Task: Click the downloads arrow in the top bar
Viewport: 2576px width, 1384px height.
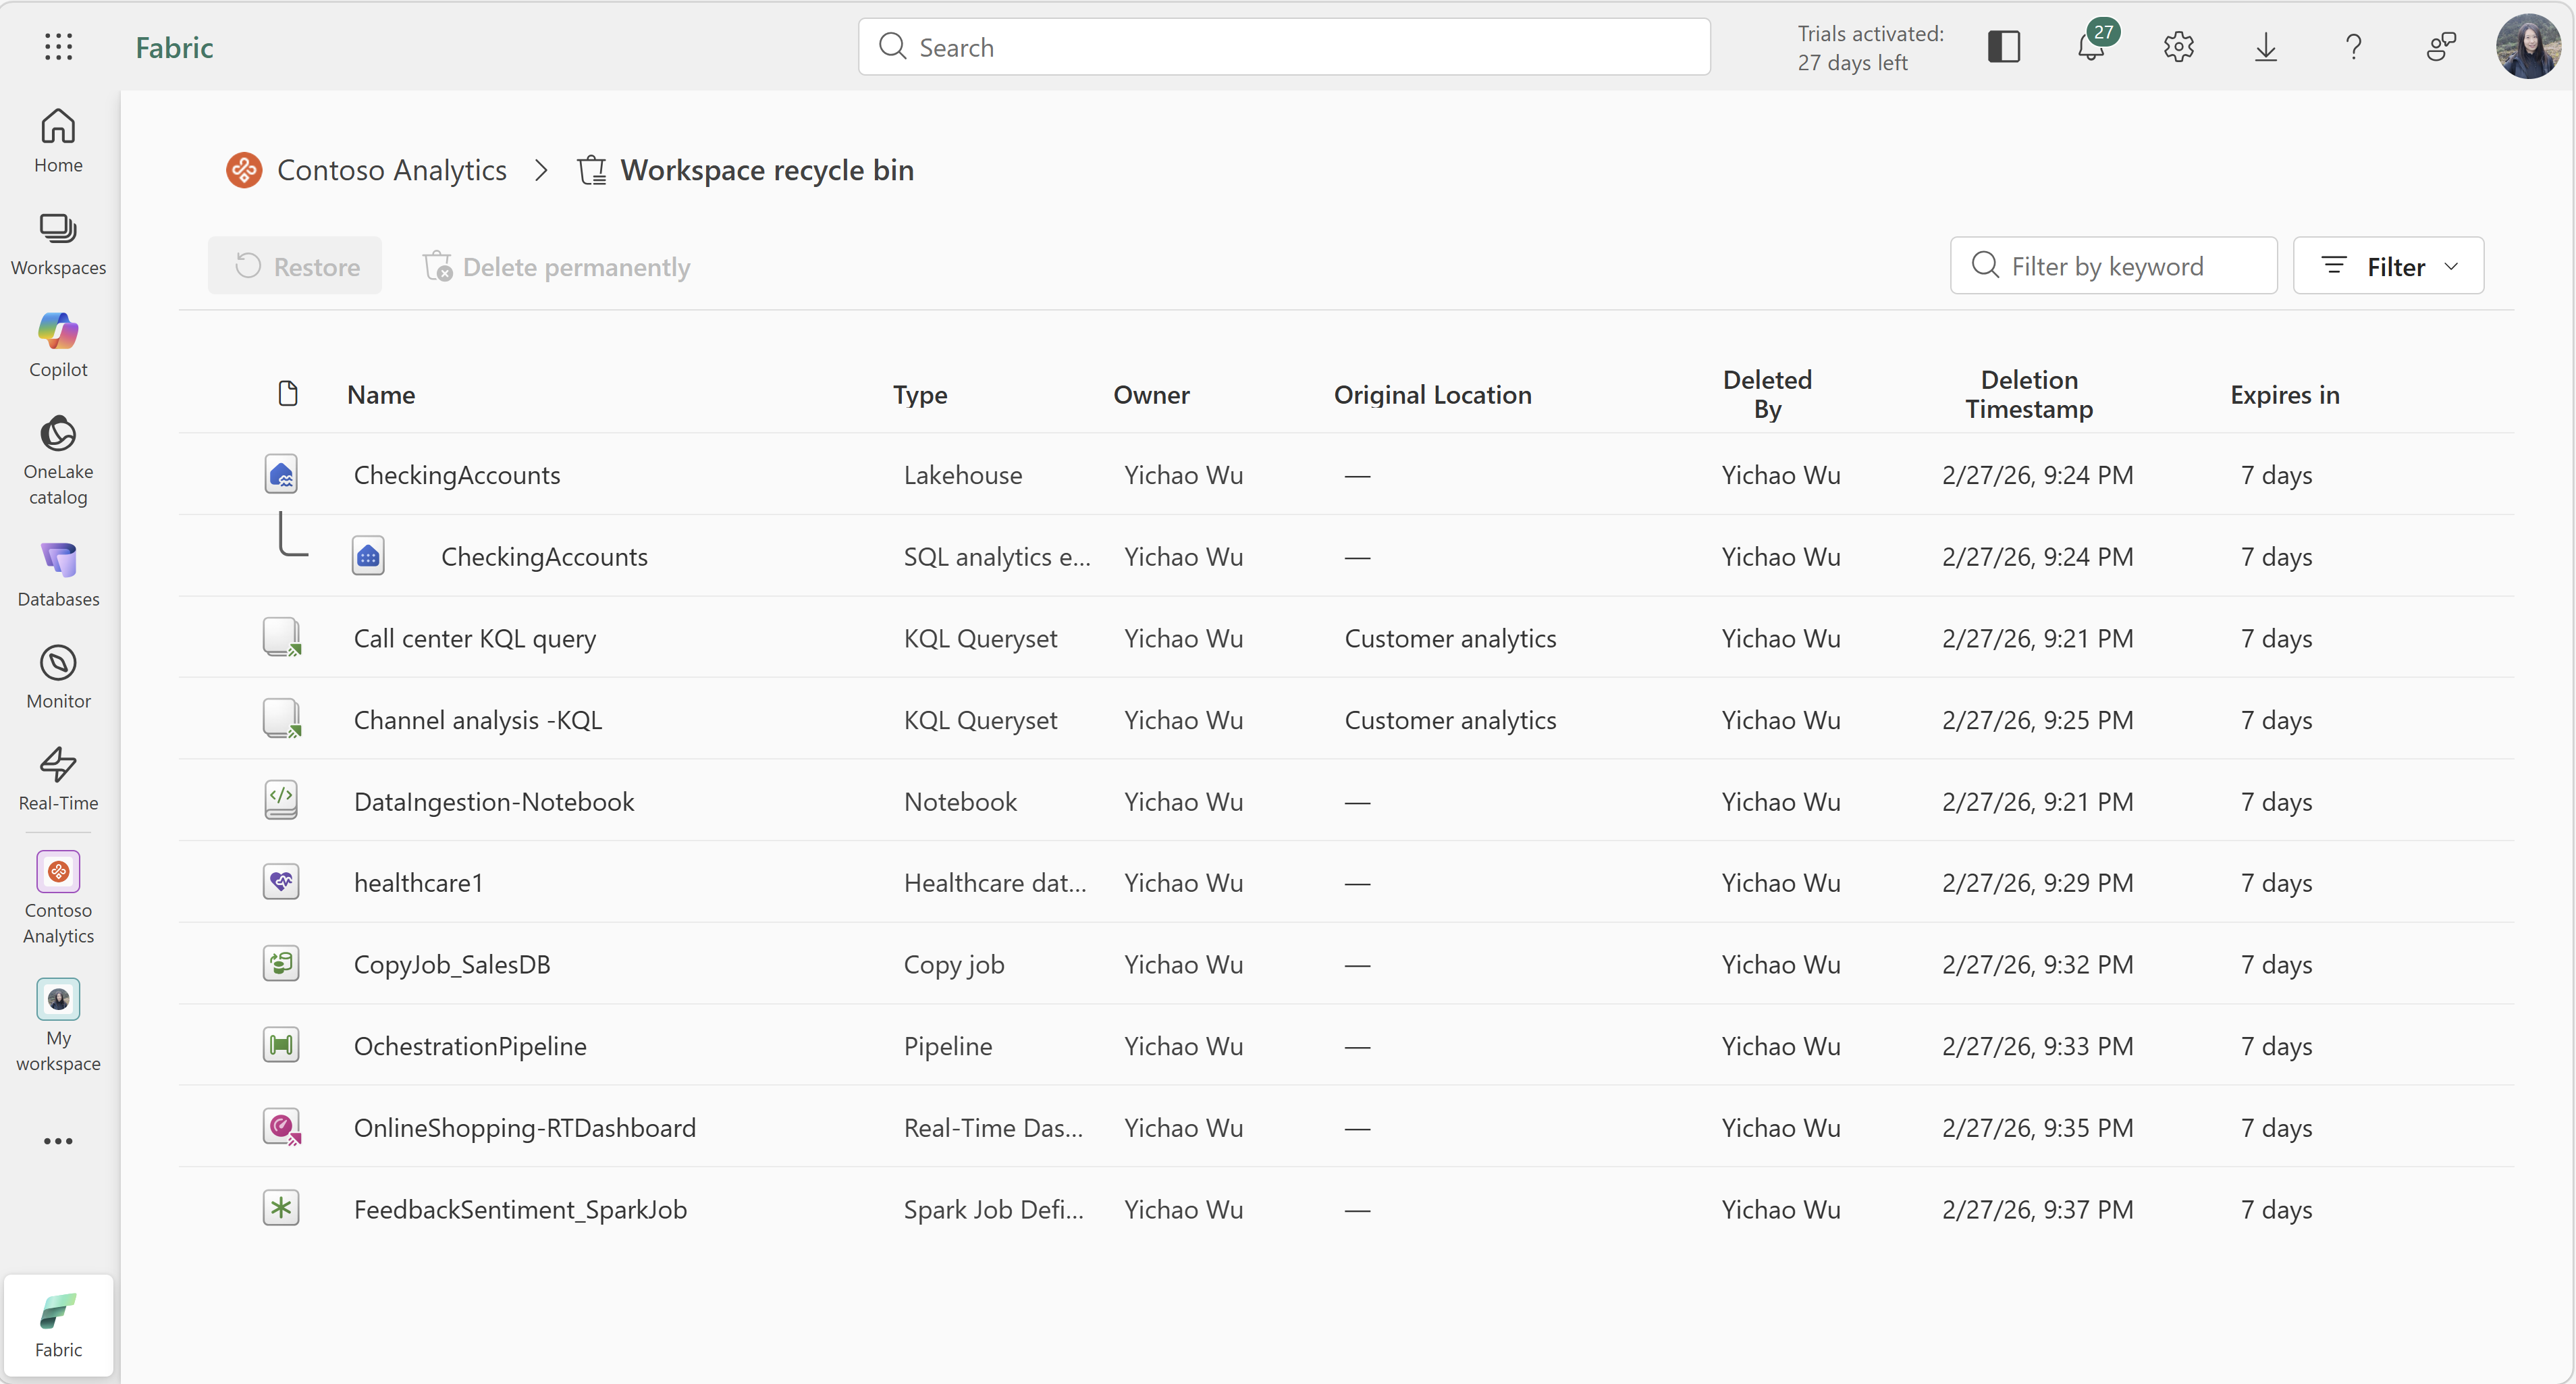Action: (x=2266, y=46)
